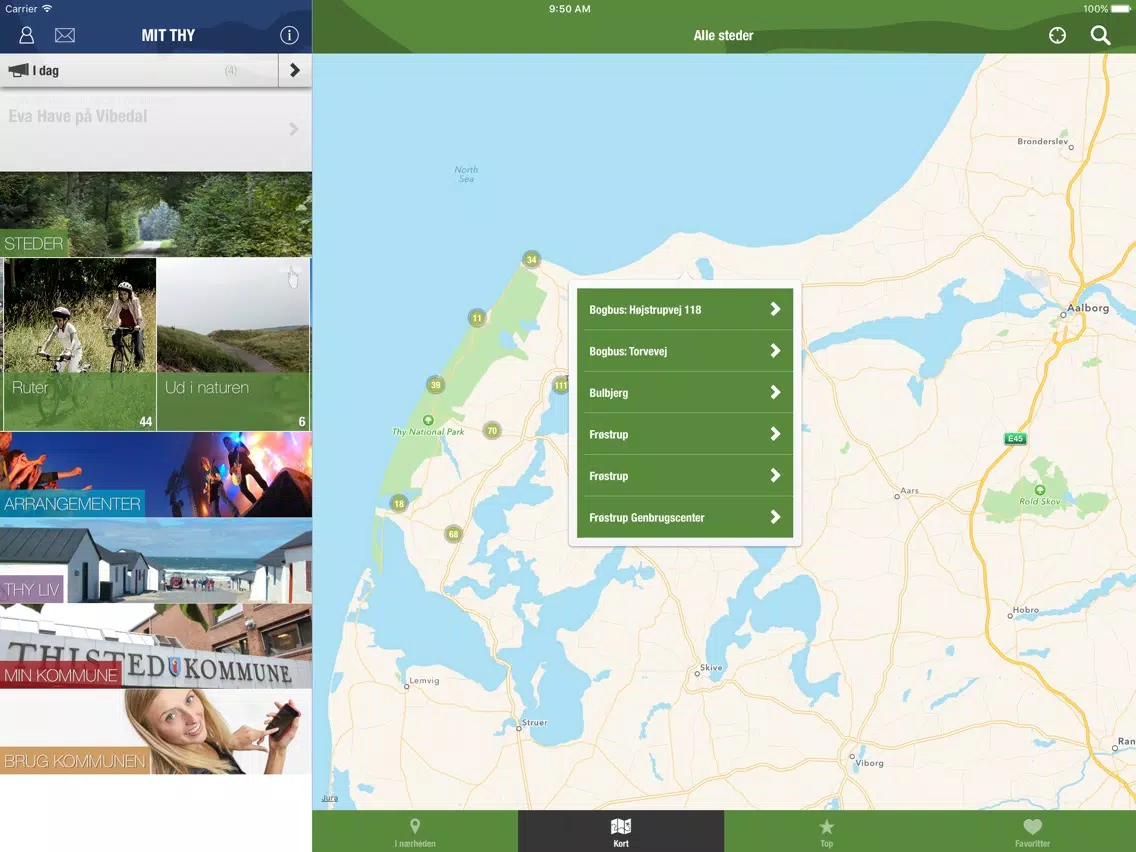Open Frøstrup Genbrugscenter list entry
The height and width of the screenshot is (852, 1136).
685,517
